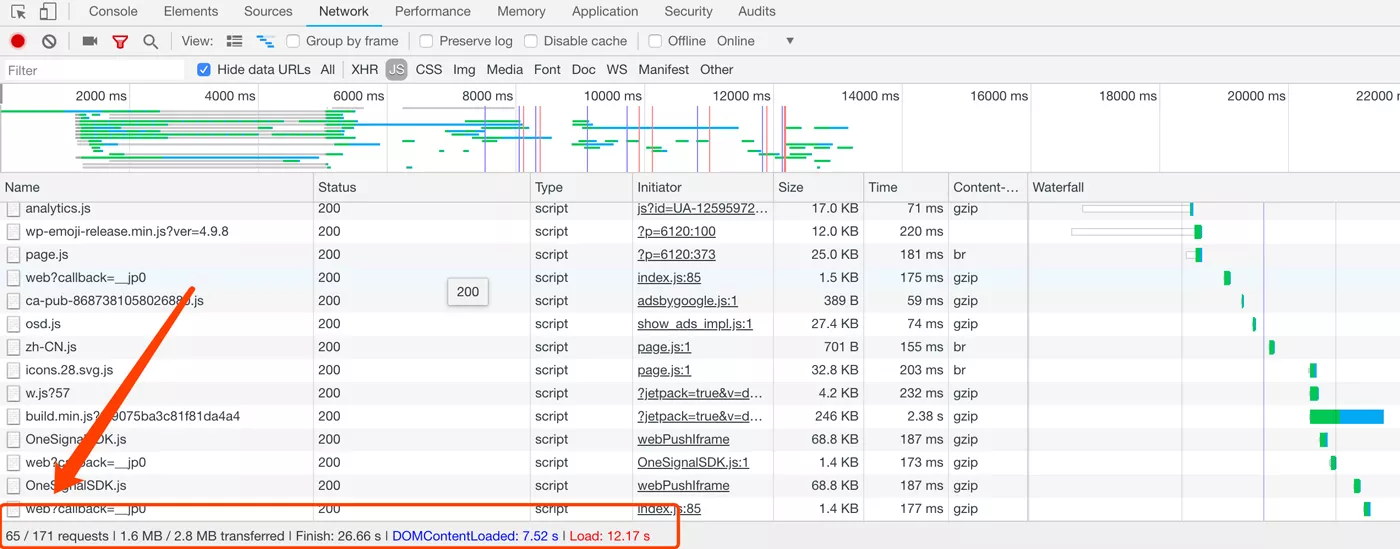The height and width of the screenshot is (549, 1400).
Task: Enable Preserve log checkbox
Action: pyautogui.click(x=426, y=41)
